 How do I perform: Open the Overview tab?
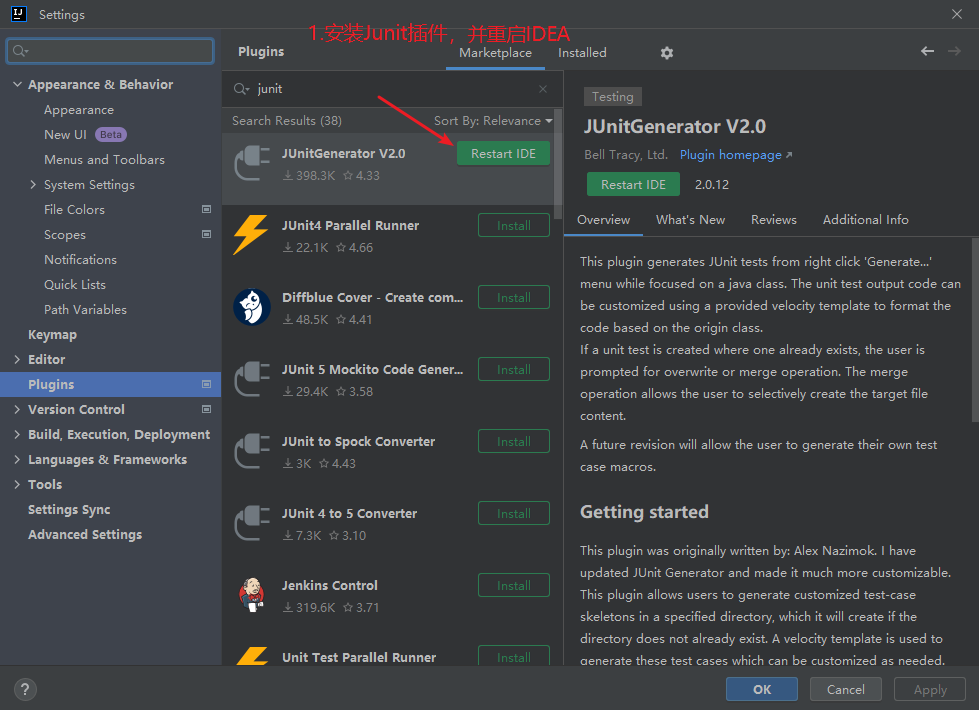[x=603, y=220]
